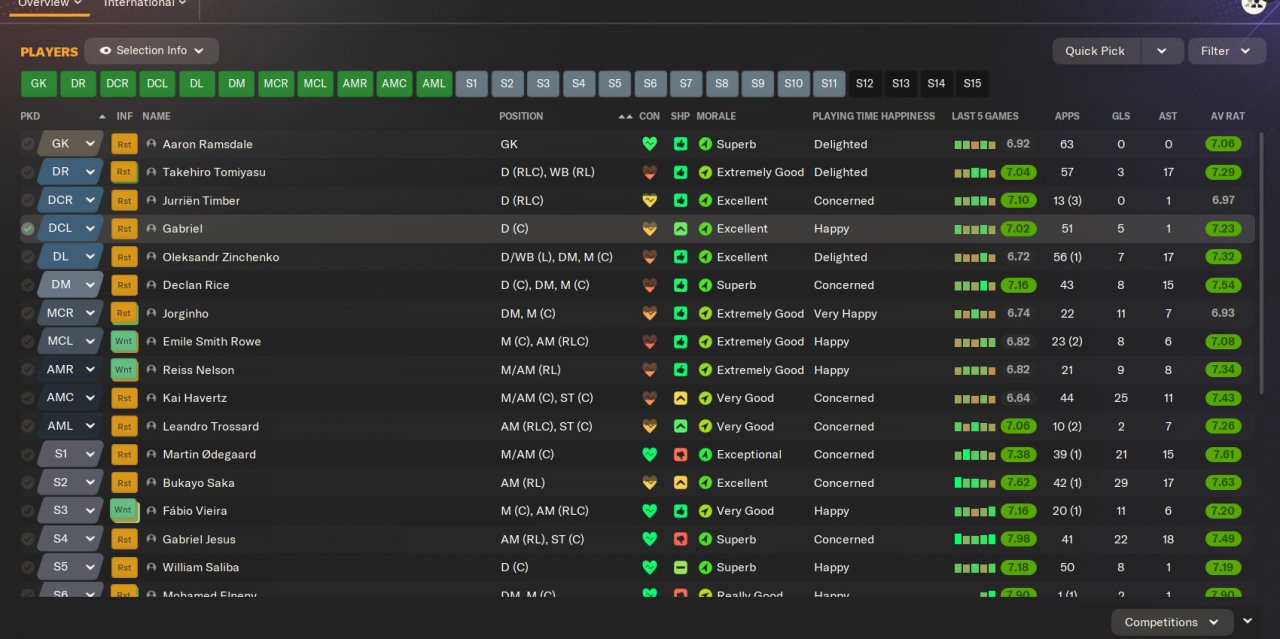Select the S1 substitute chip
This screenshot has height=639, width=1280.
pos(471,84)
